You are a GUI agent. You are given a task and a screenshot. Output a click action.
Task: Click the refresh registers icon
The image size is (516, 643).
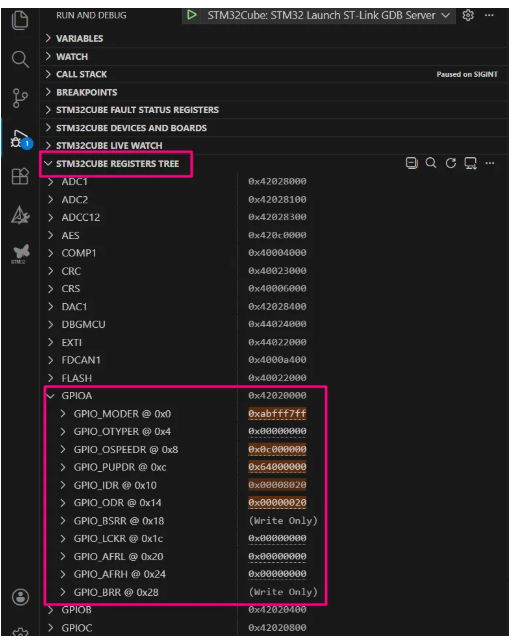[451, 163]
